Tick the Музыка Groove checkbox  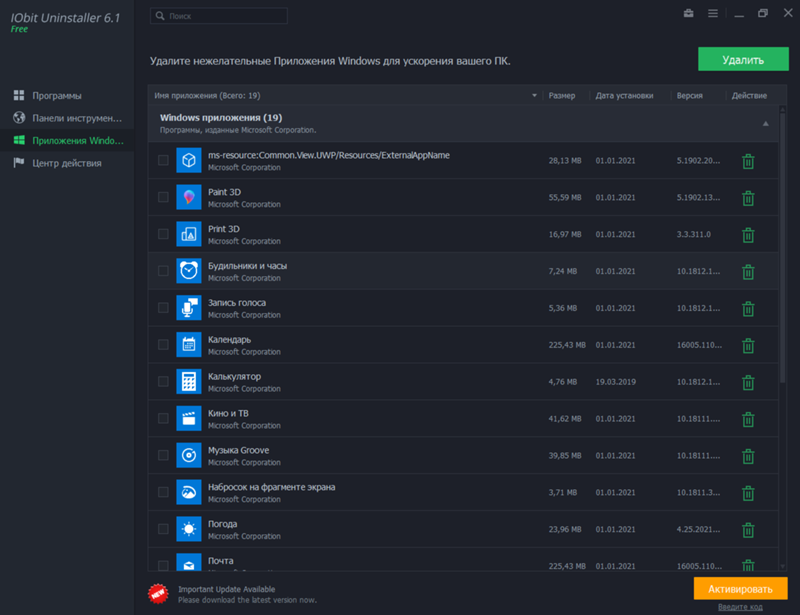[x=163, y=455]
